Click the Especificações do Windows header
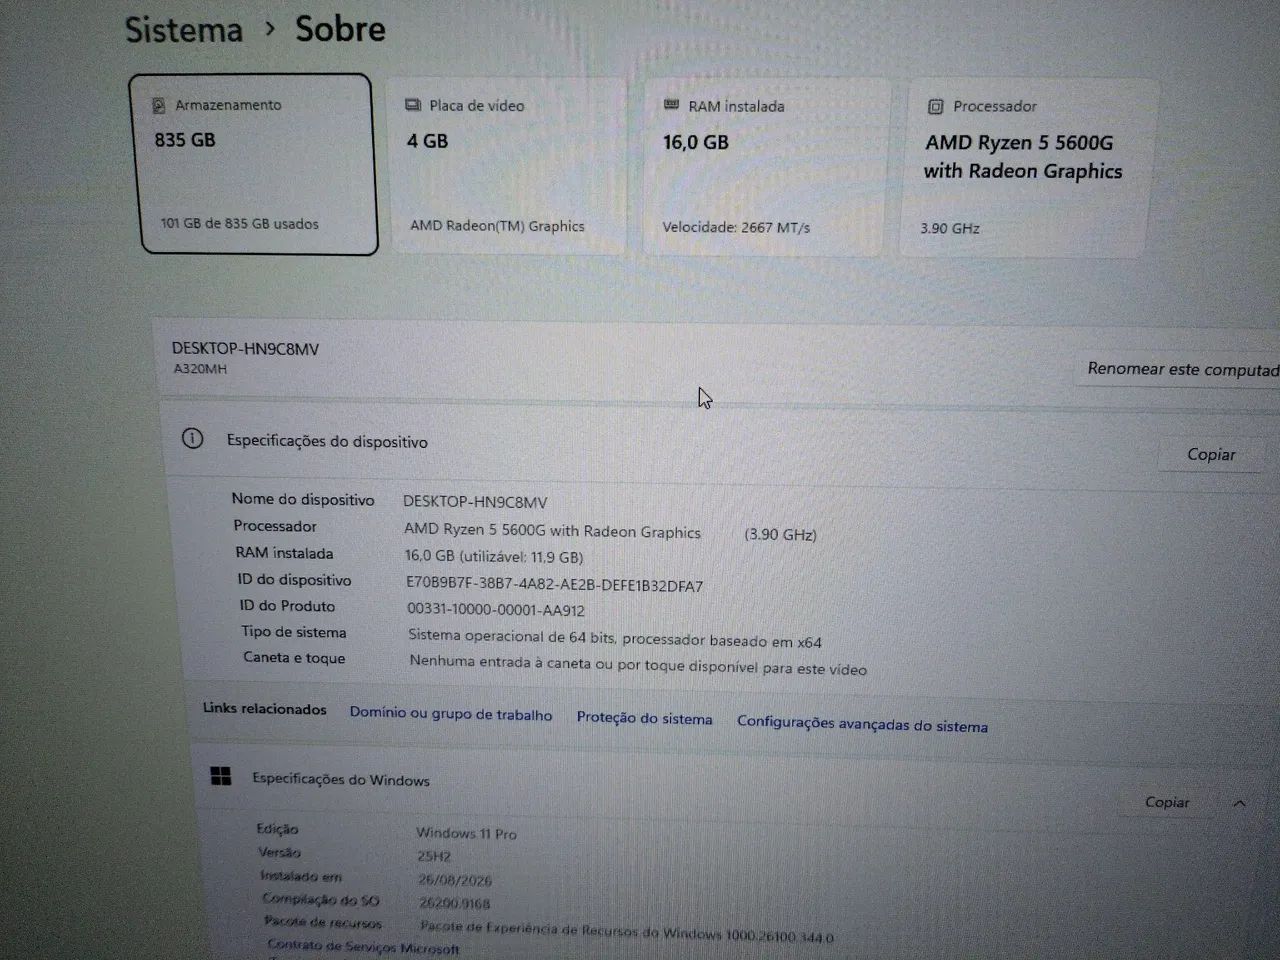Viewport: 1280px width, 960px height. (x=341, y=779)
